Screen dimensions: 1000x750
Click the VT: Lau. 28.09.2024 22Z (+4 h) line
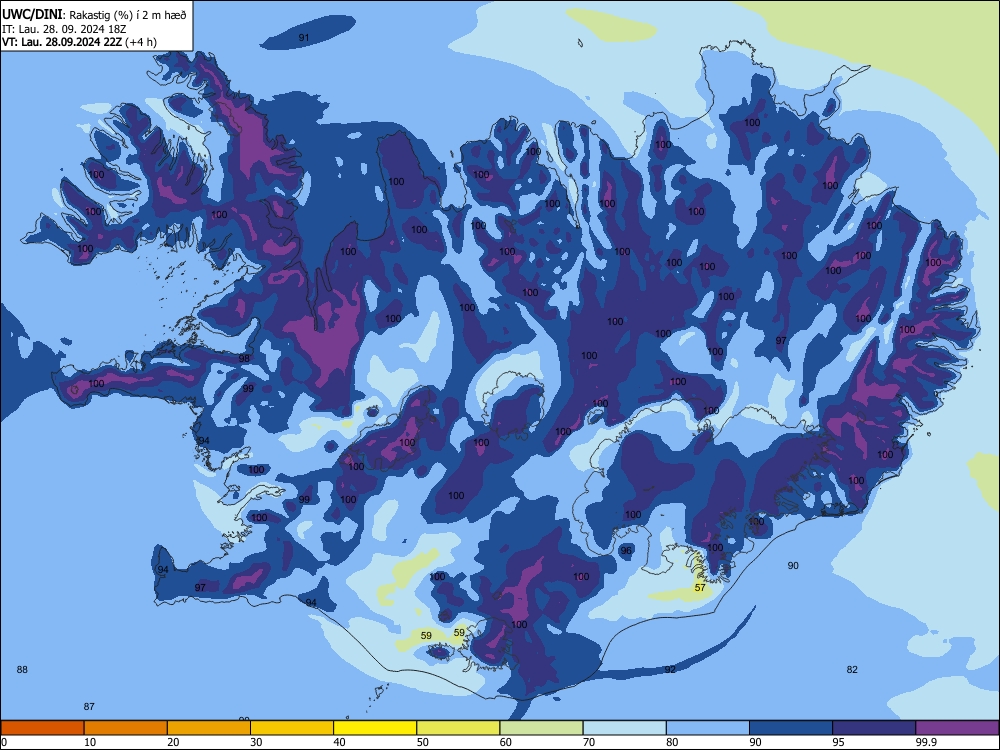(79, 42)
